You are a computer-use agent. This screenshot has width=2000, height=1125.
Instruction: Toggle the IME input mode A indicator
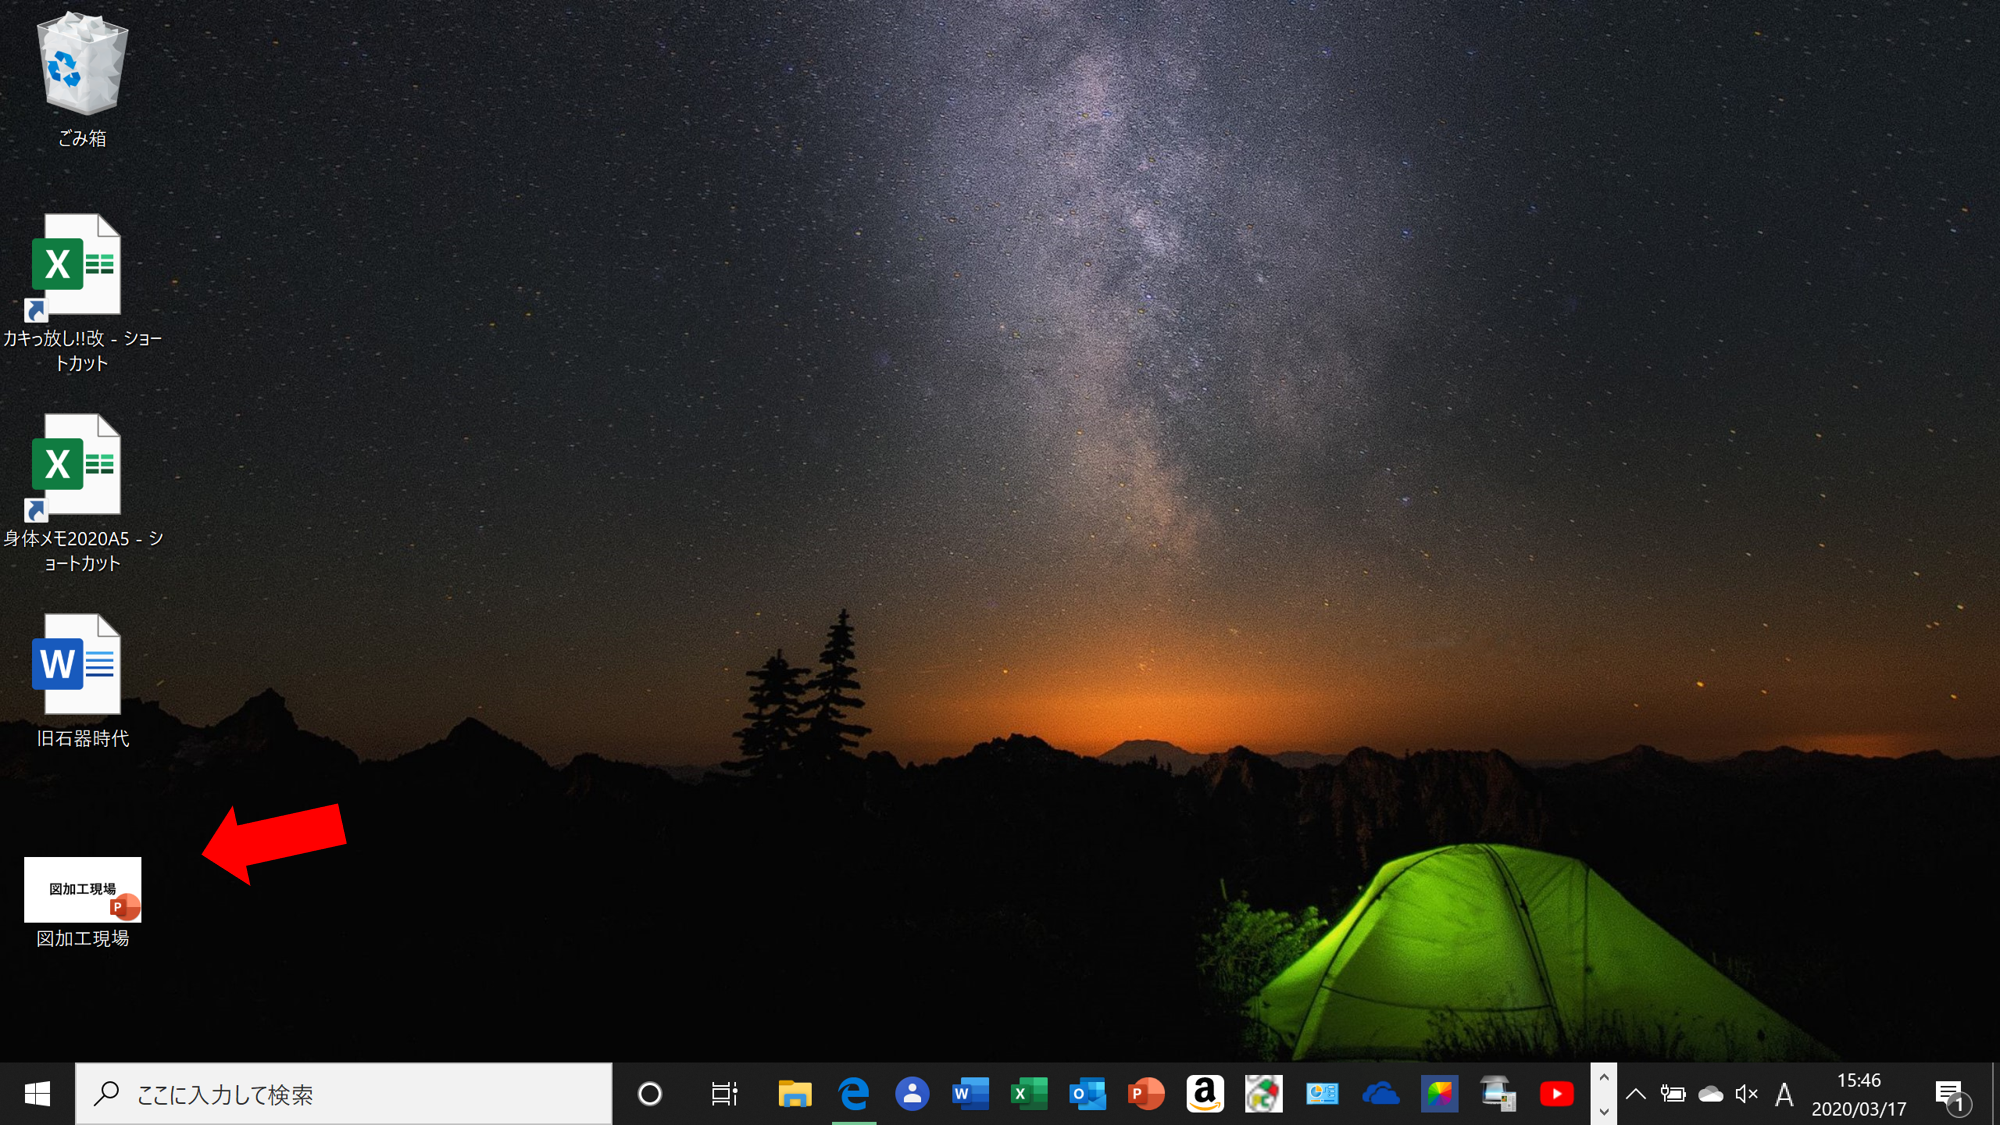[x=1784, y=1094]
